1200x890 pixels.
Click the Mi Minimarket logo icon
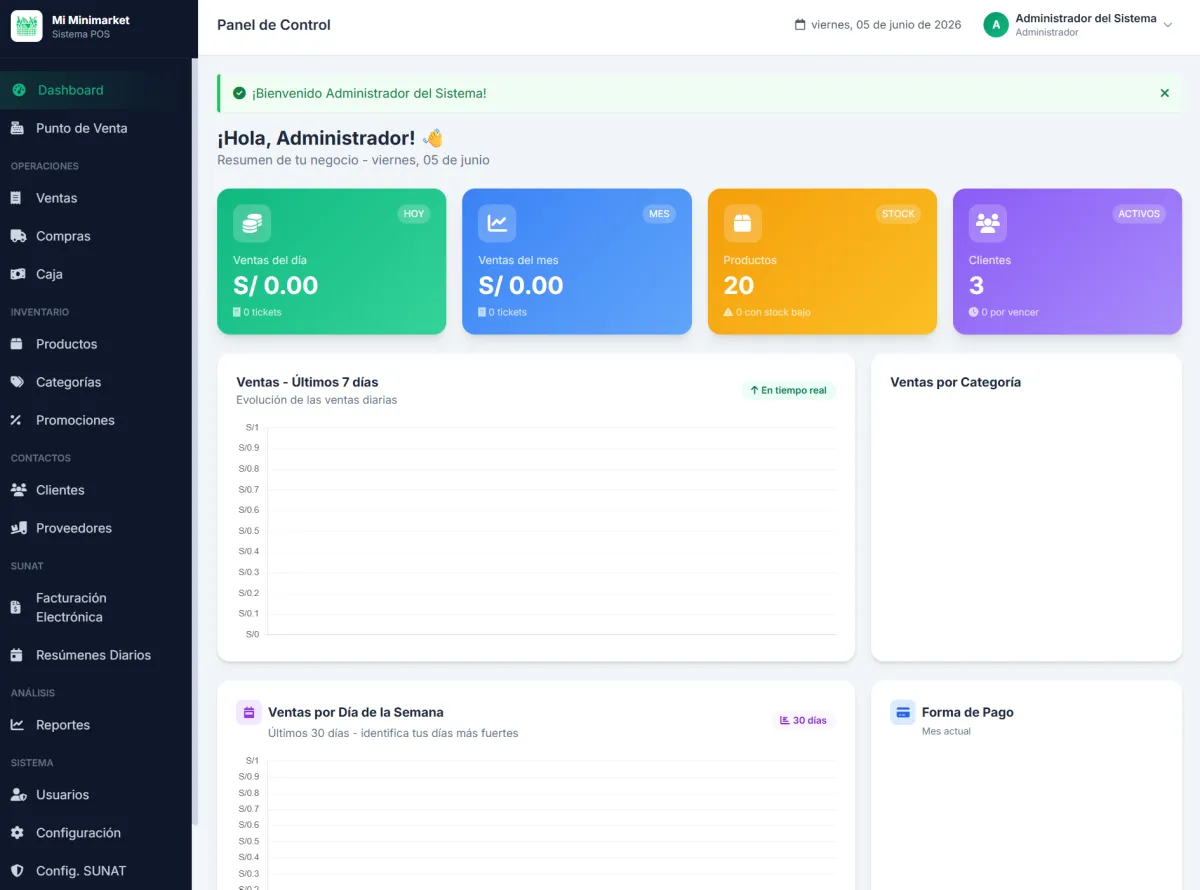click(26, 26)
